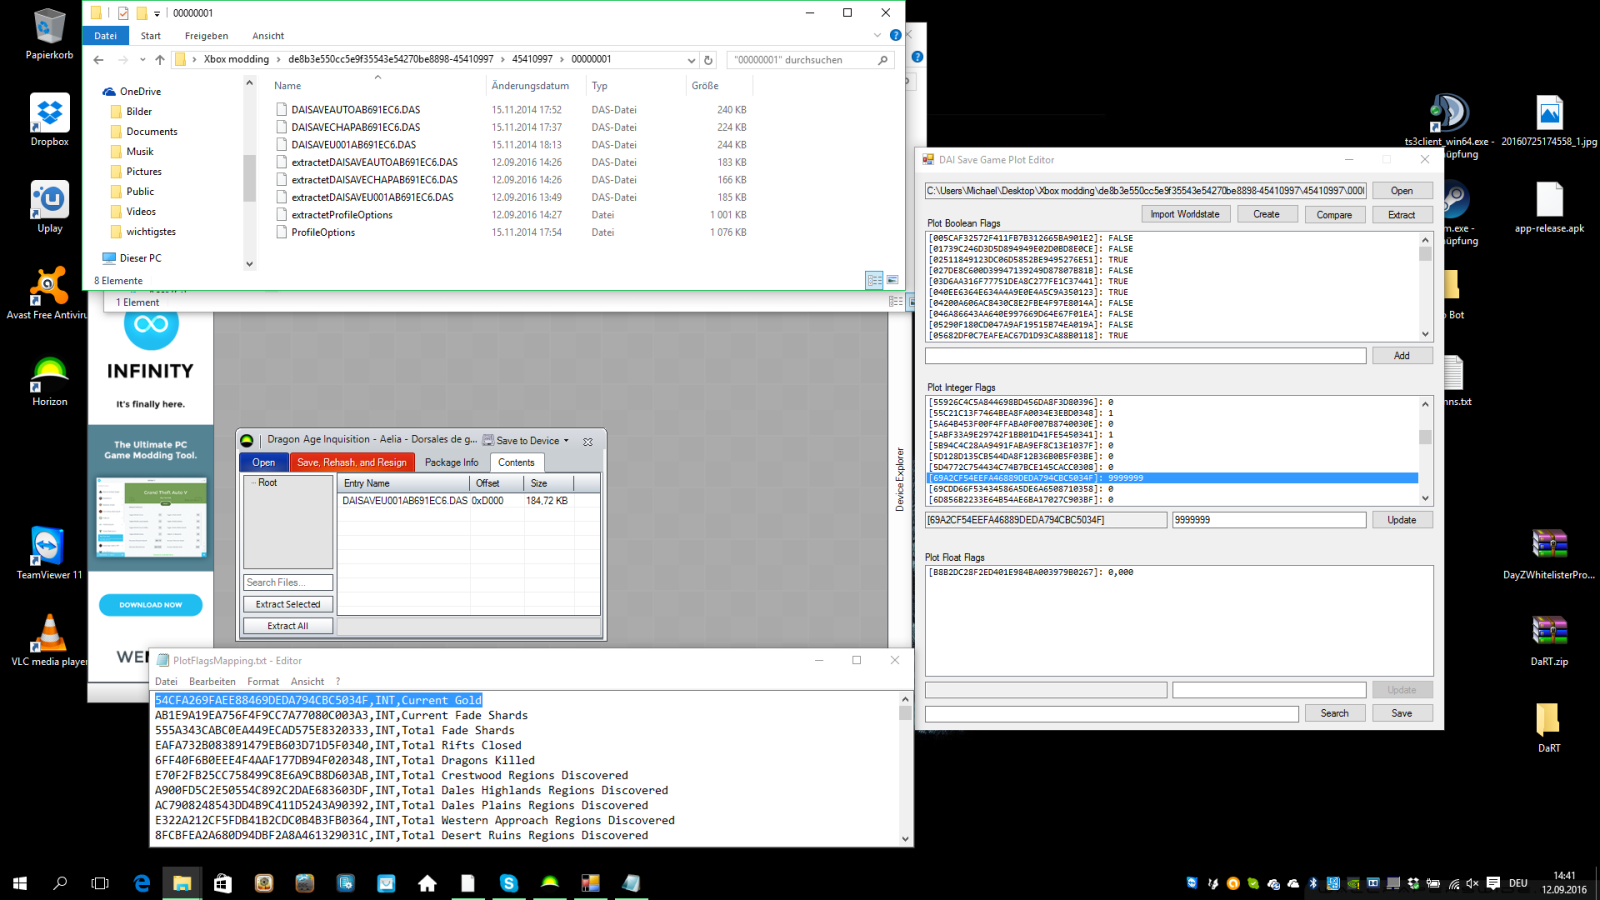Open the DayZWhitelisterPro archive icon

coord(1549,553)
